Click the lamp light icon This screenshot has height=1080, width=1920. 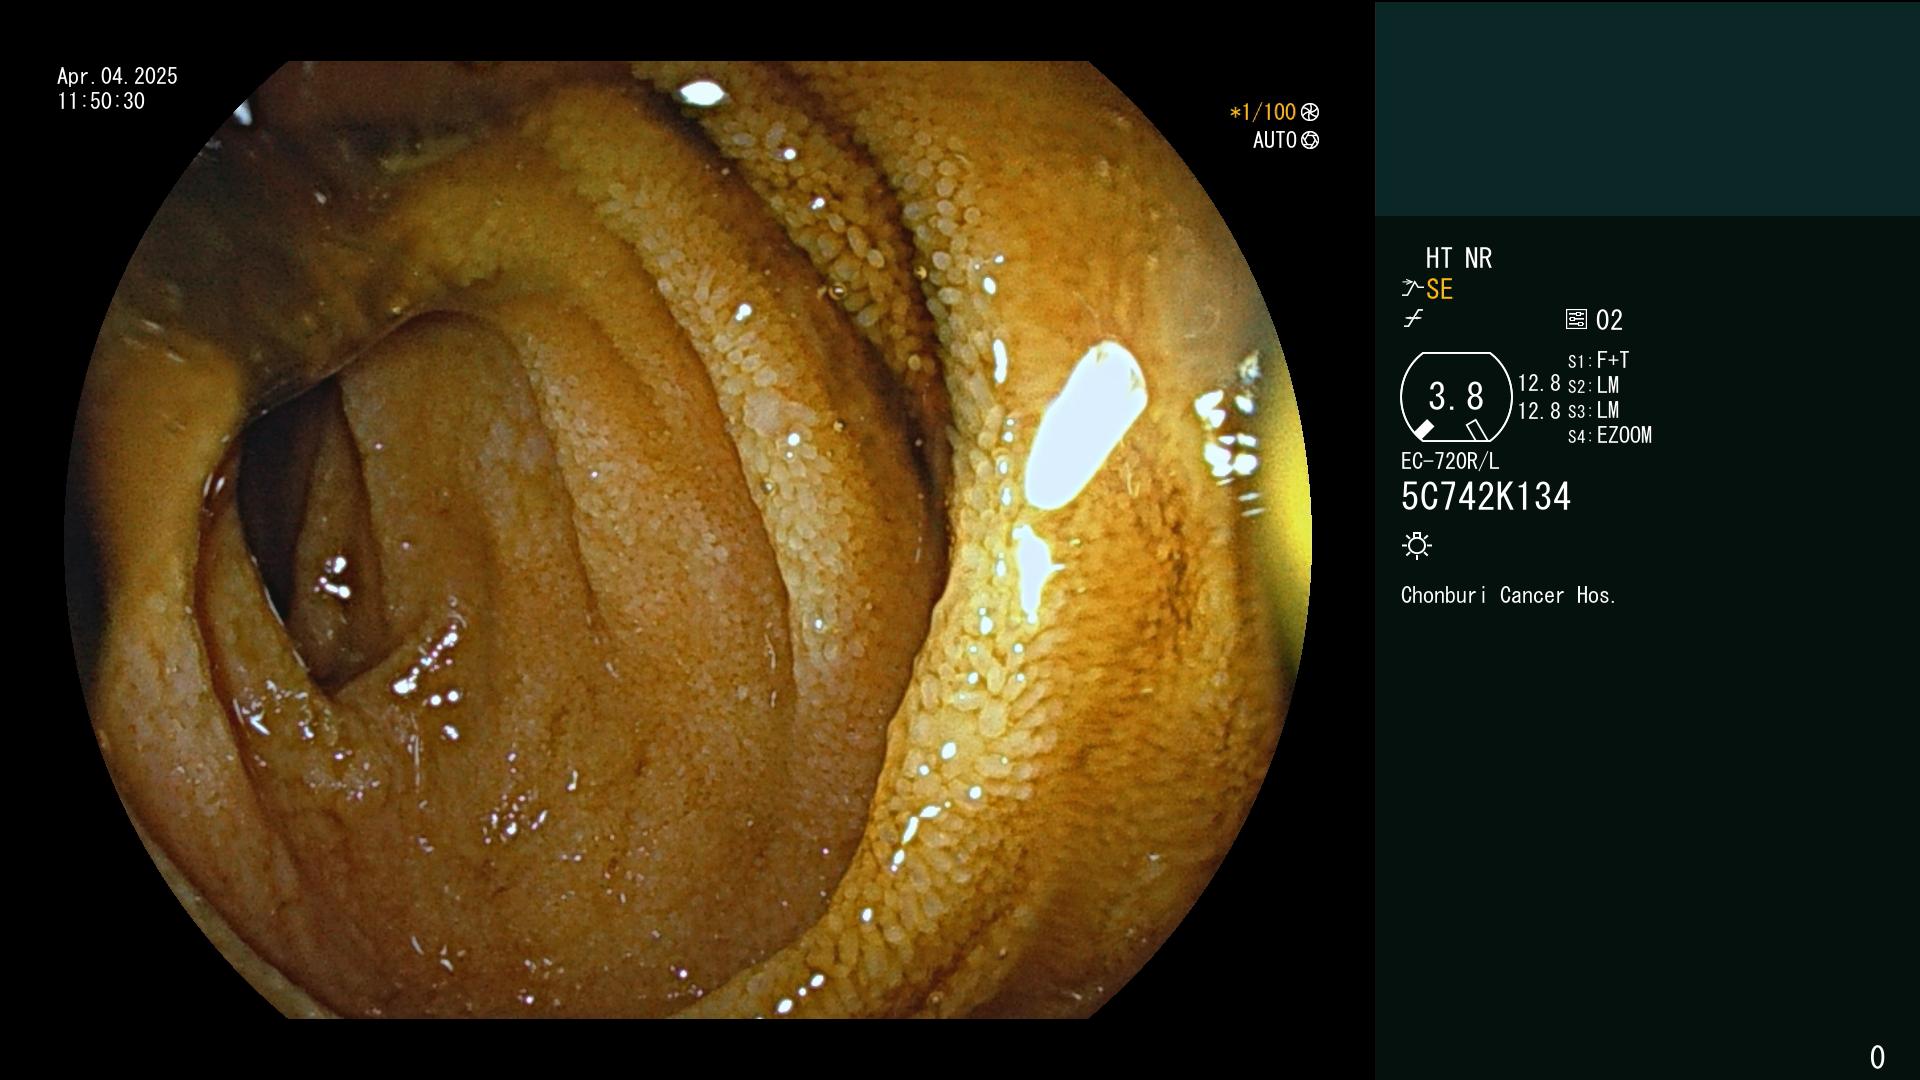pyautogui.click(x=1417, y=546)
